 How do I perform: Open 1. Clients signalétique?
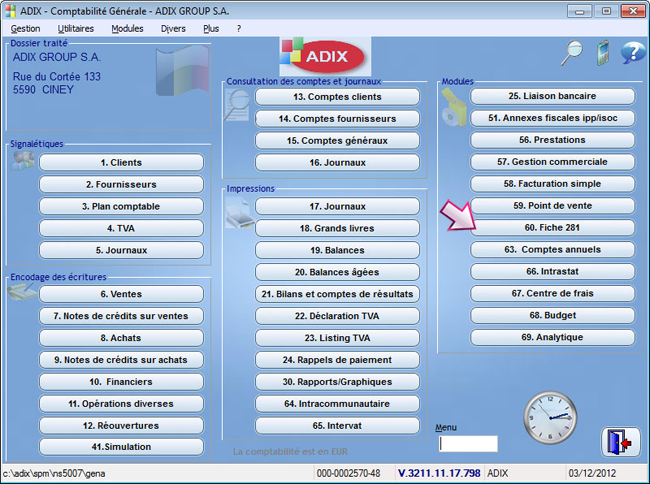[121, 162]
